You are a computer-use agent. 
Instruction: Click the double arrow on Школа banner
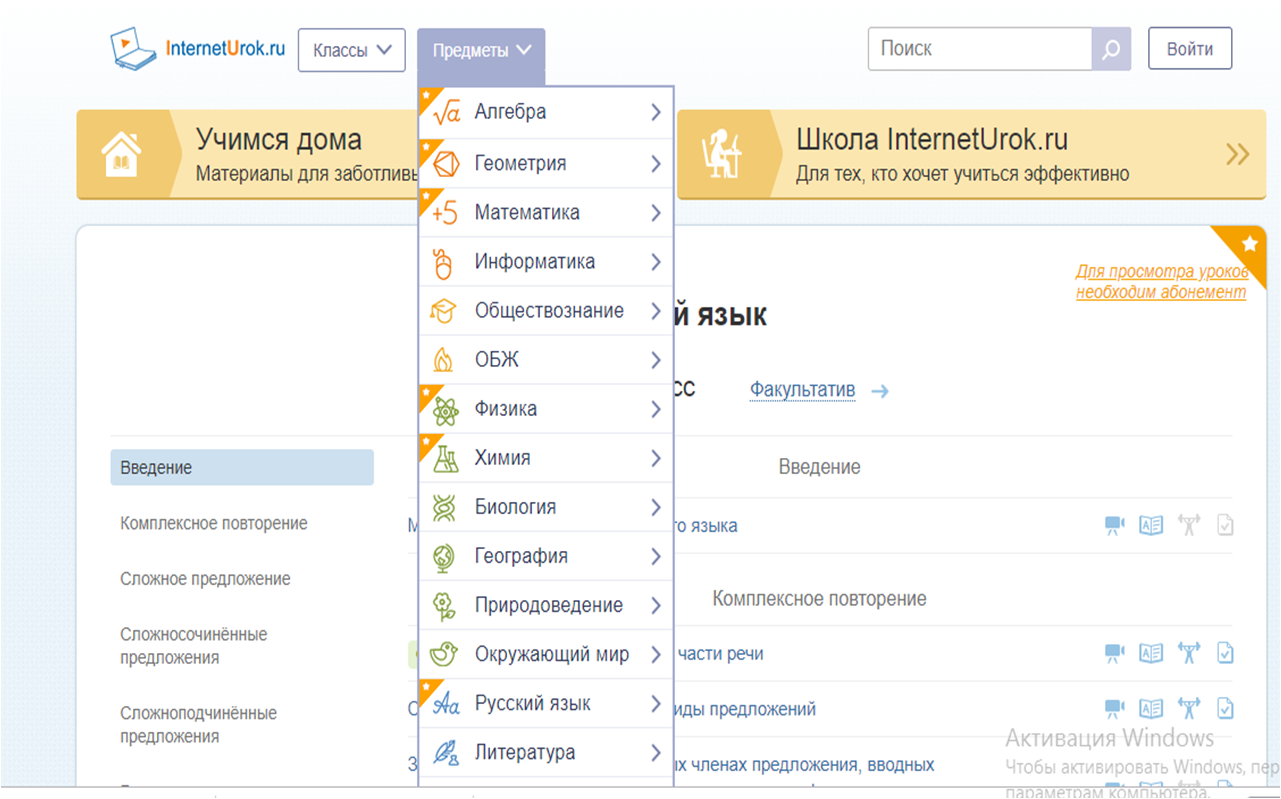pos(1237,154)
